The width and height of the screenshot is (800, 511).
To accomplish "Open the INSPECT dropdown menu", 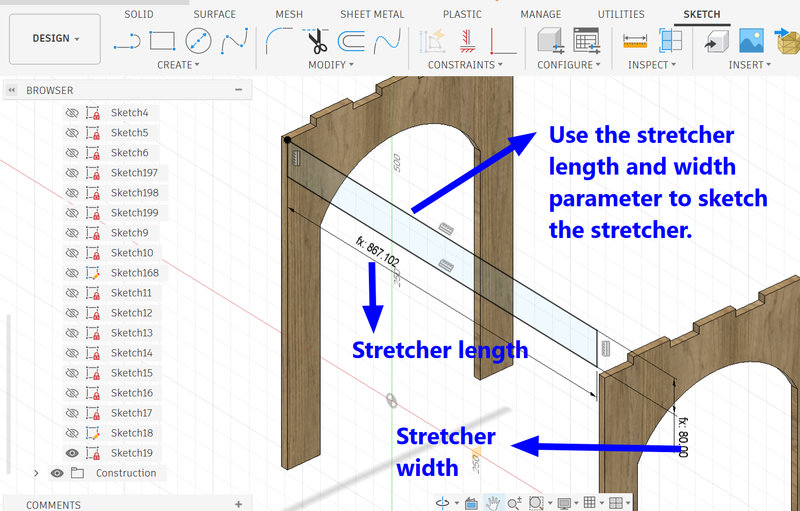I will (652, 65).
